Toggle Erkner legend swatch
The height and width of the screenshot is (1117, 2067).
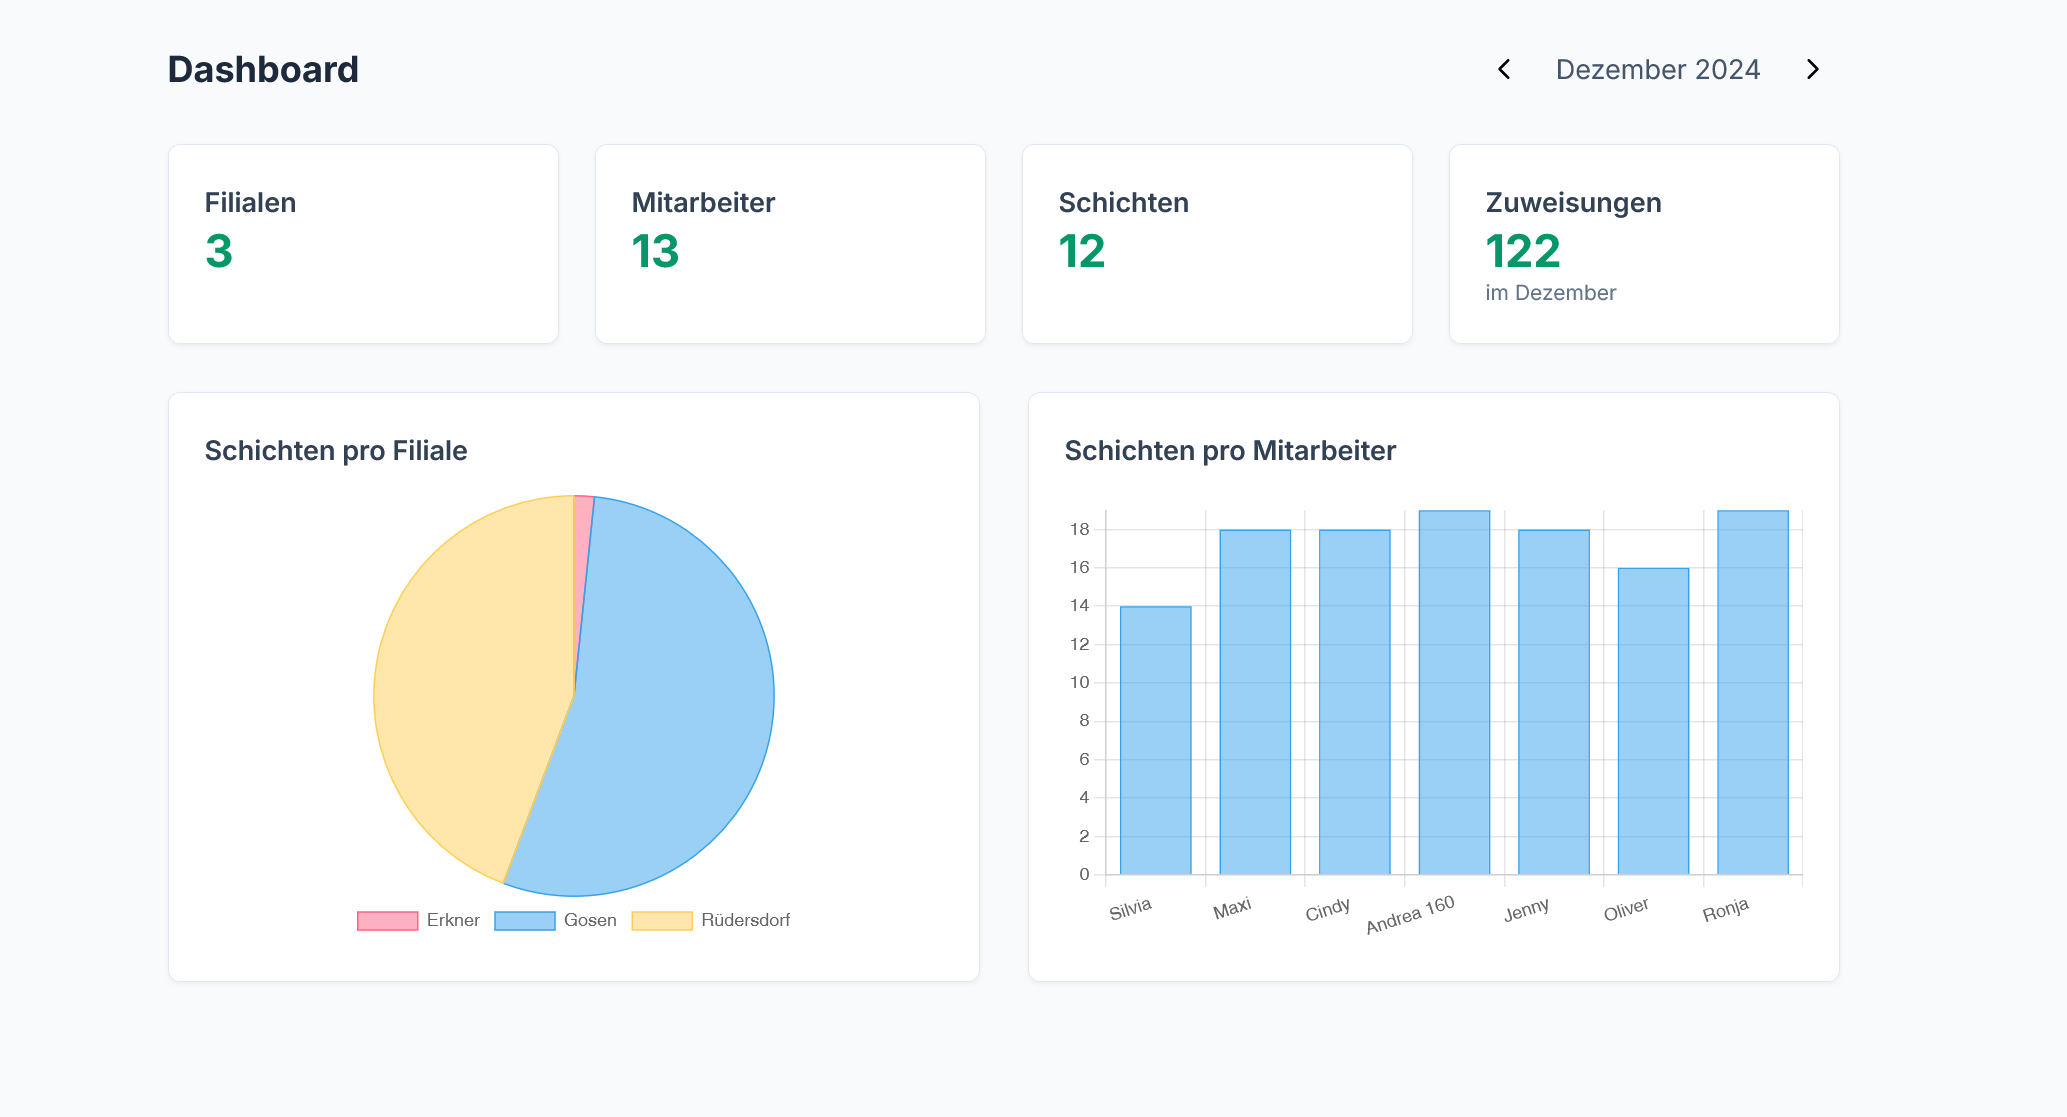388,921
